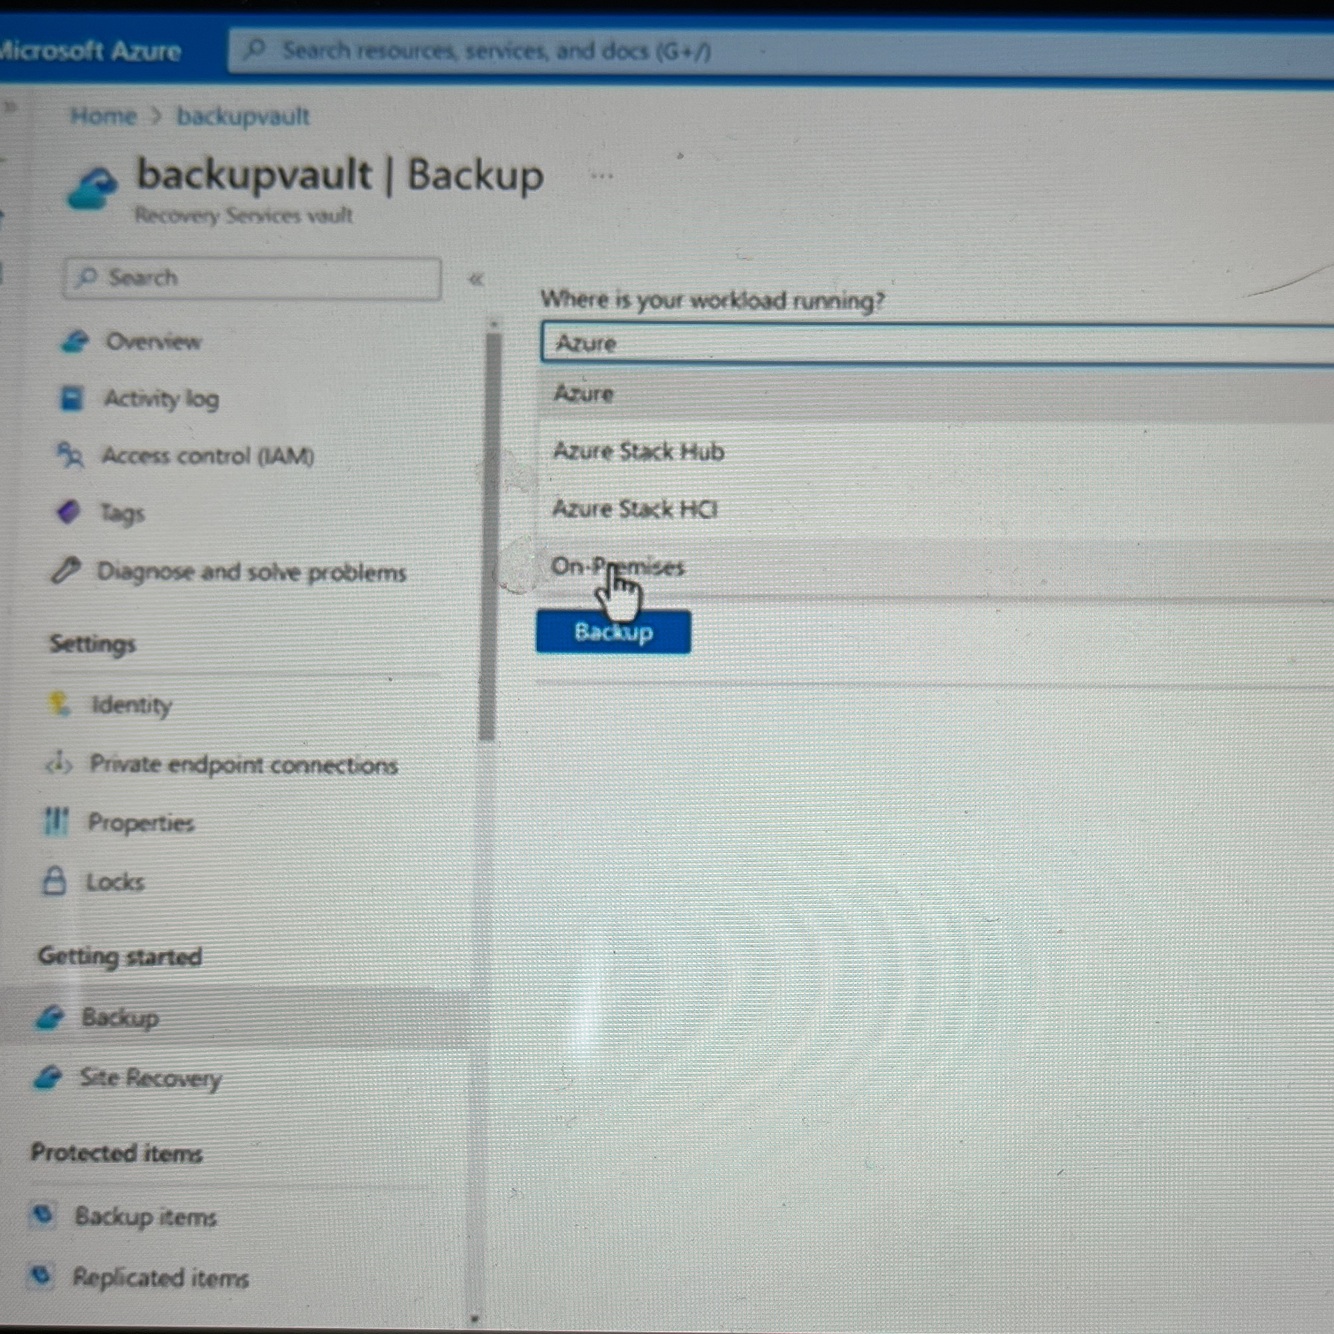Open Overview menu item
Image resolution: width=1334 pixels, height=1334 pixels.
[153, 341]
